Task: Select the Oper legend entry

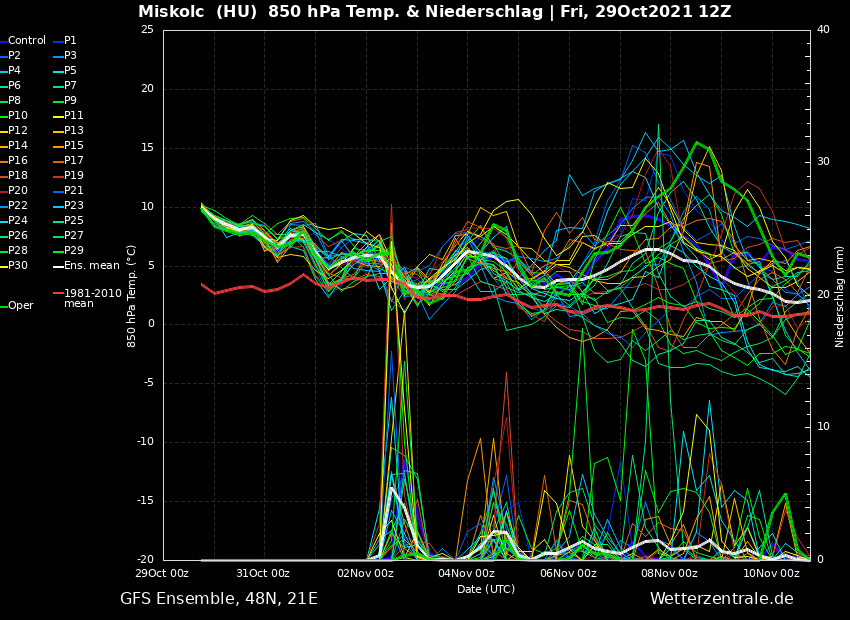Action: pos(20,306)
